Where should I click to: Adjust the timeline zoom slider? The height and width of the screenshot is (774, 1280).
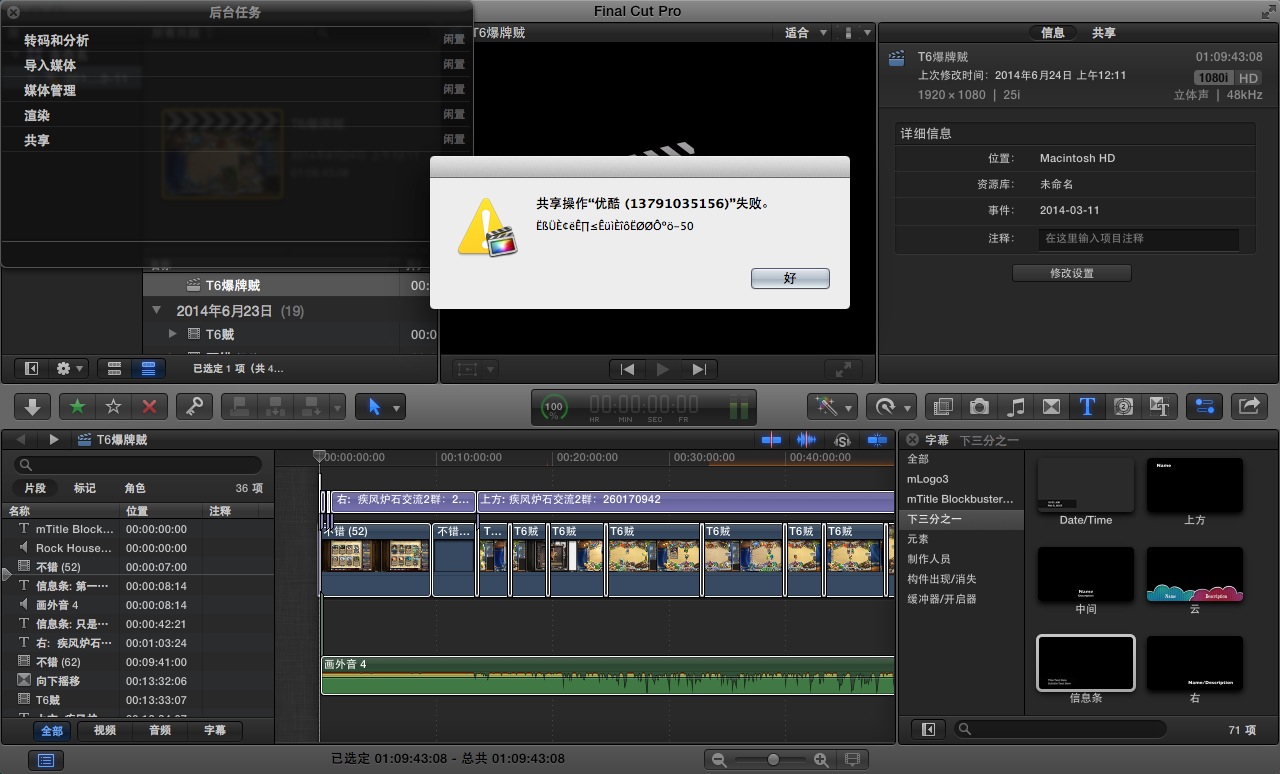coord(772,760)
